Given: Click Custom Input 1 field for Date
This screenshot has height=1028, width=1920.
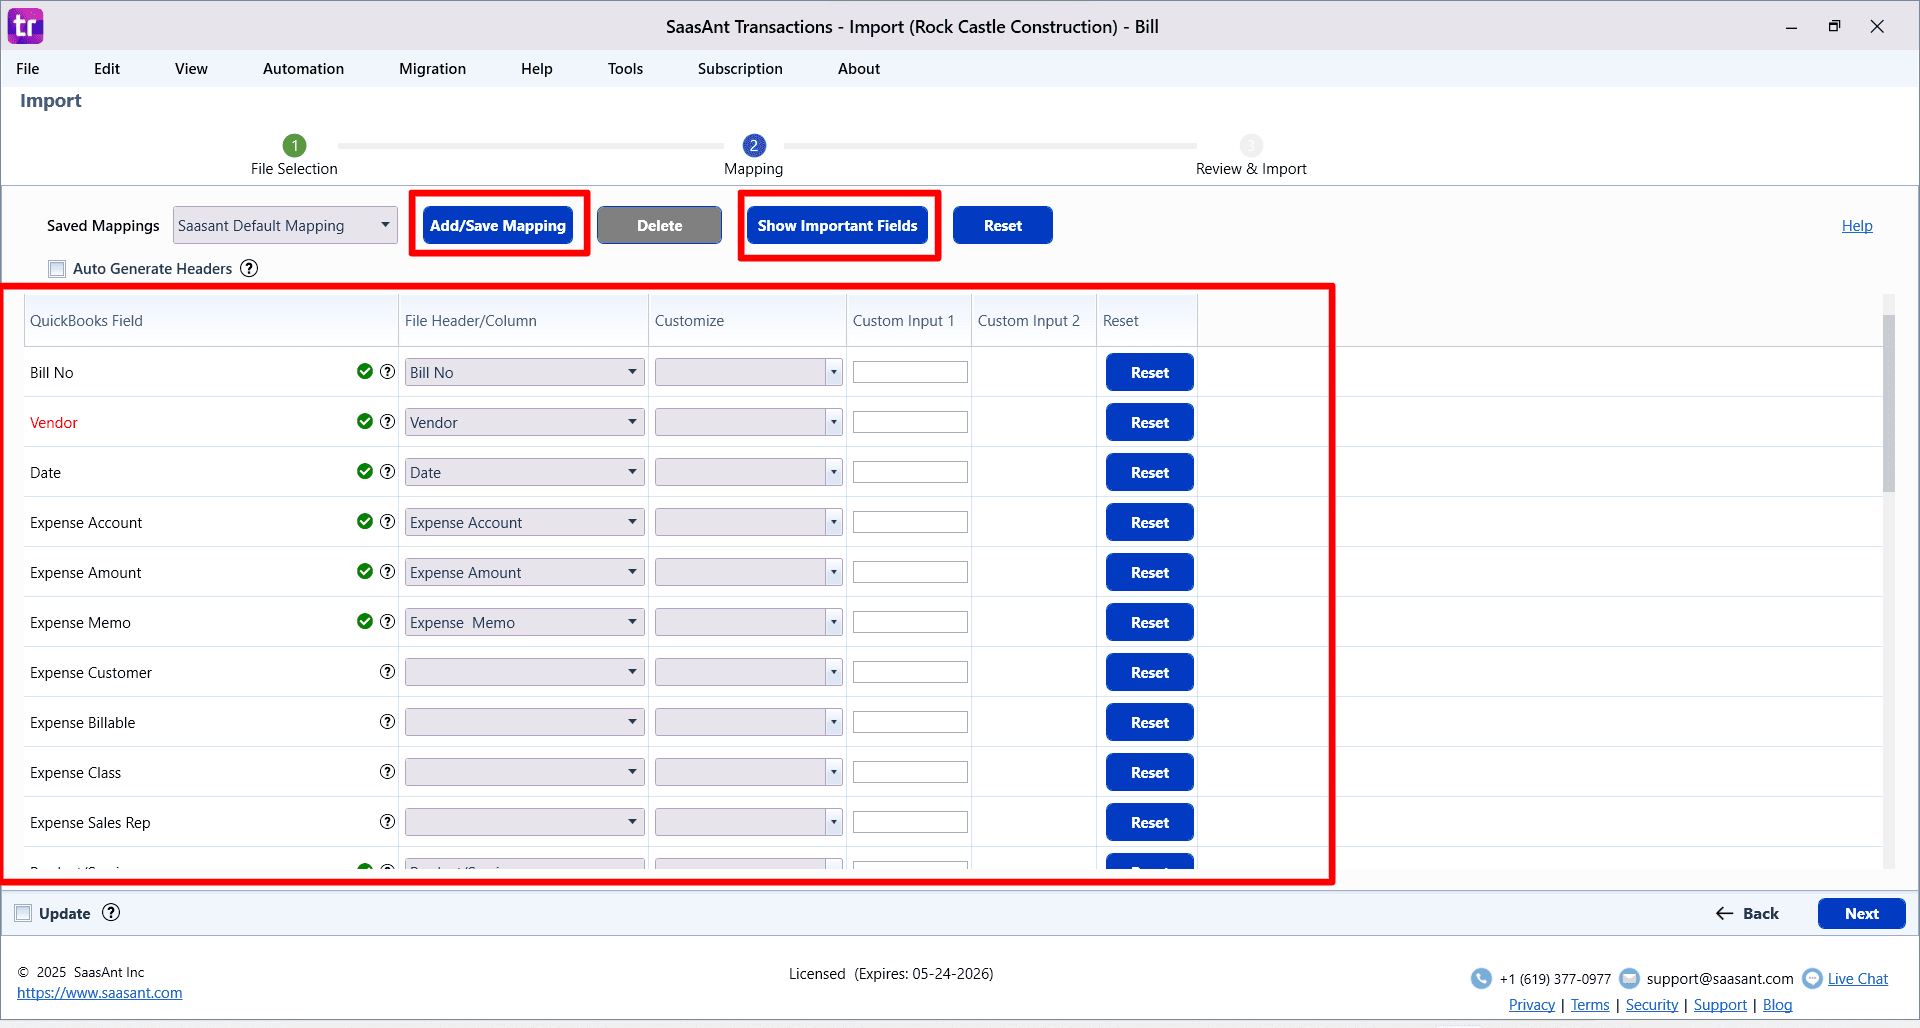Looking at the screenshot, I should [910, 472].
